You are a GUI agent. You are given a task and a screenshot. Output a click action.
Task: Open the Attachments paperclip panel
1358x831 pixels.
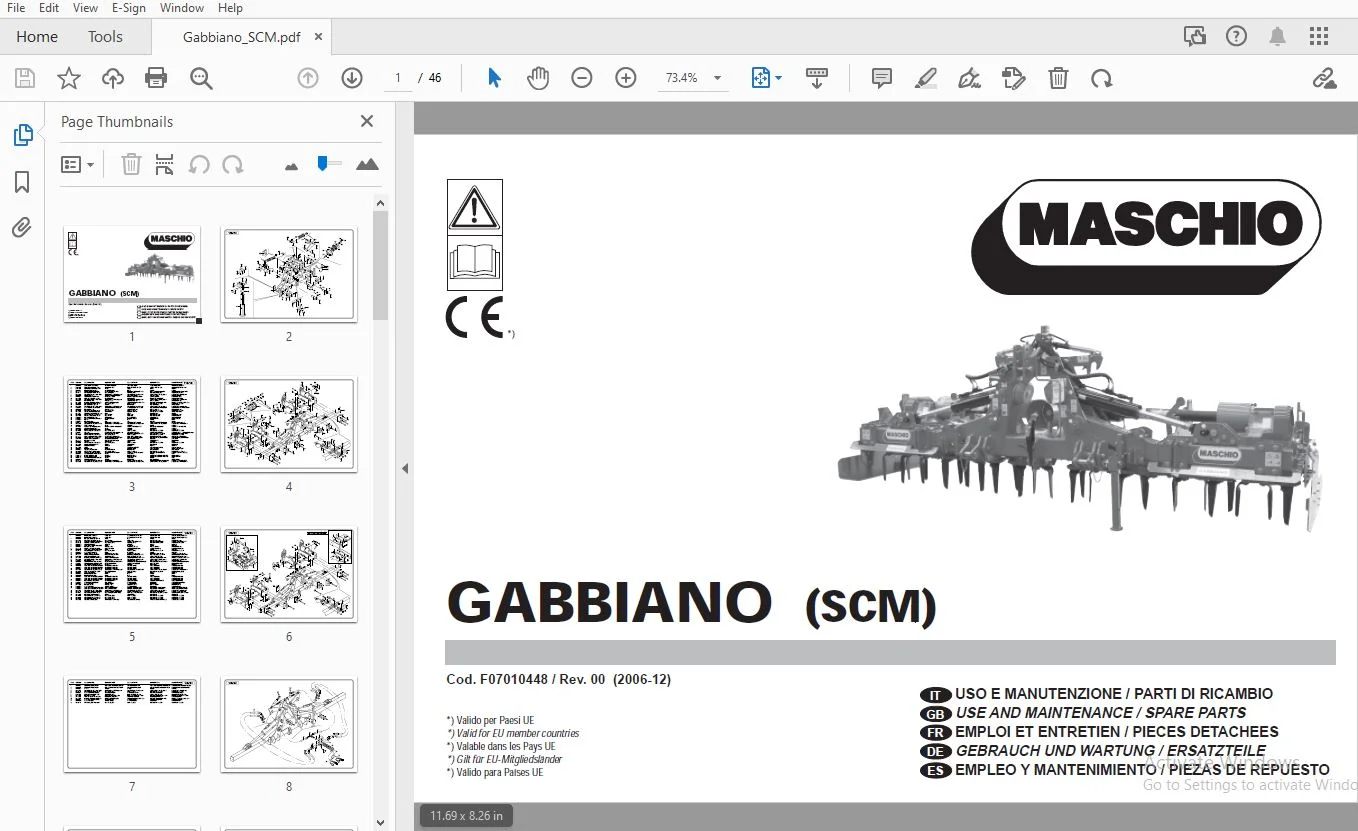[22, 228]
